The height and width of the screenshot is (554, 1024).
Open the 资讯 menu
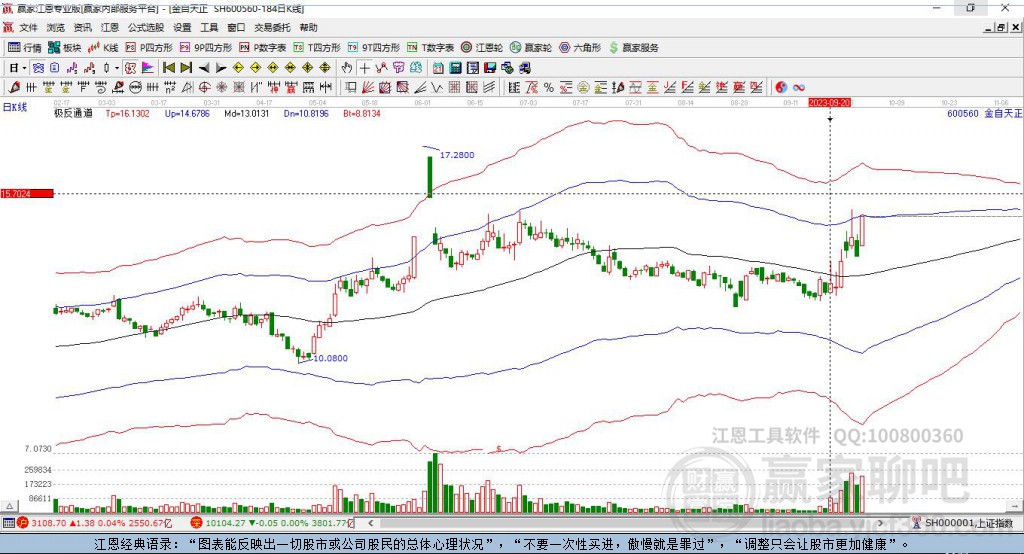coord(82,27)
